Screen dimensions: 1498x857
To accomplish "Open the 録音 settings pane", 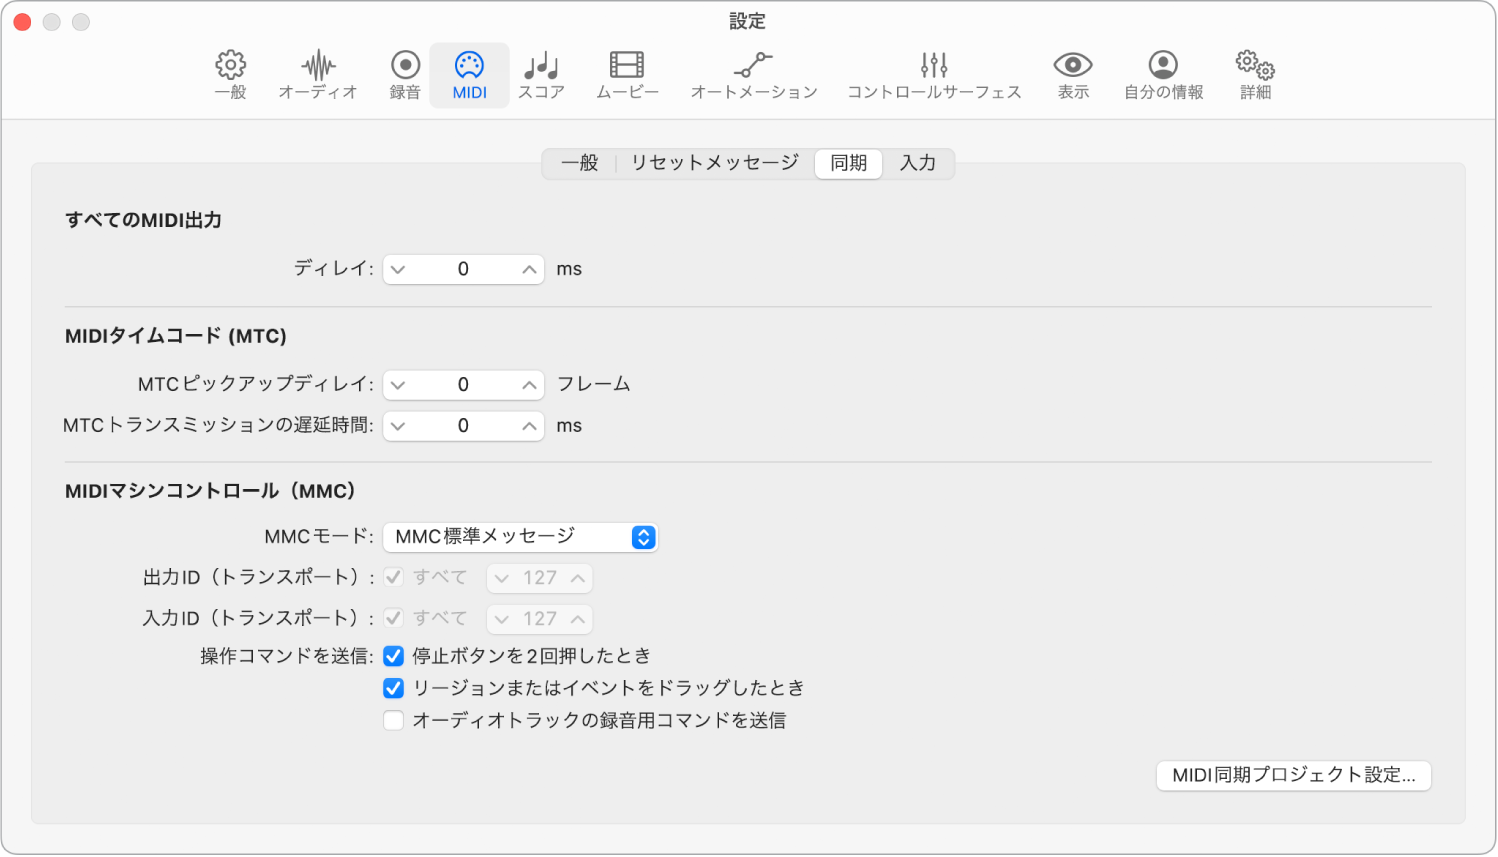I will (x=403, y=75).
